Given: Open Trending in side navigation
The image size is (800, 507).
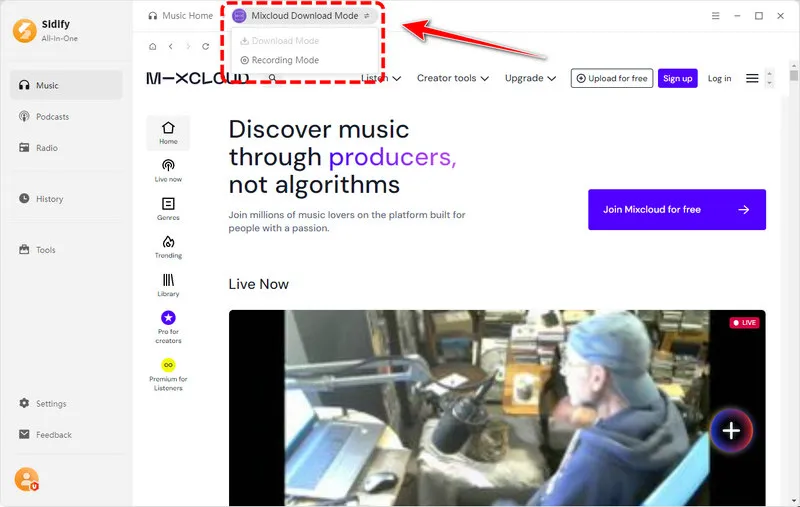Looking at the screenshot, I should tap(168, 247).
